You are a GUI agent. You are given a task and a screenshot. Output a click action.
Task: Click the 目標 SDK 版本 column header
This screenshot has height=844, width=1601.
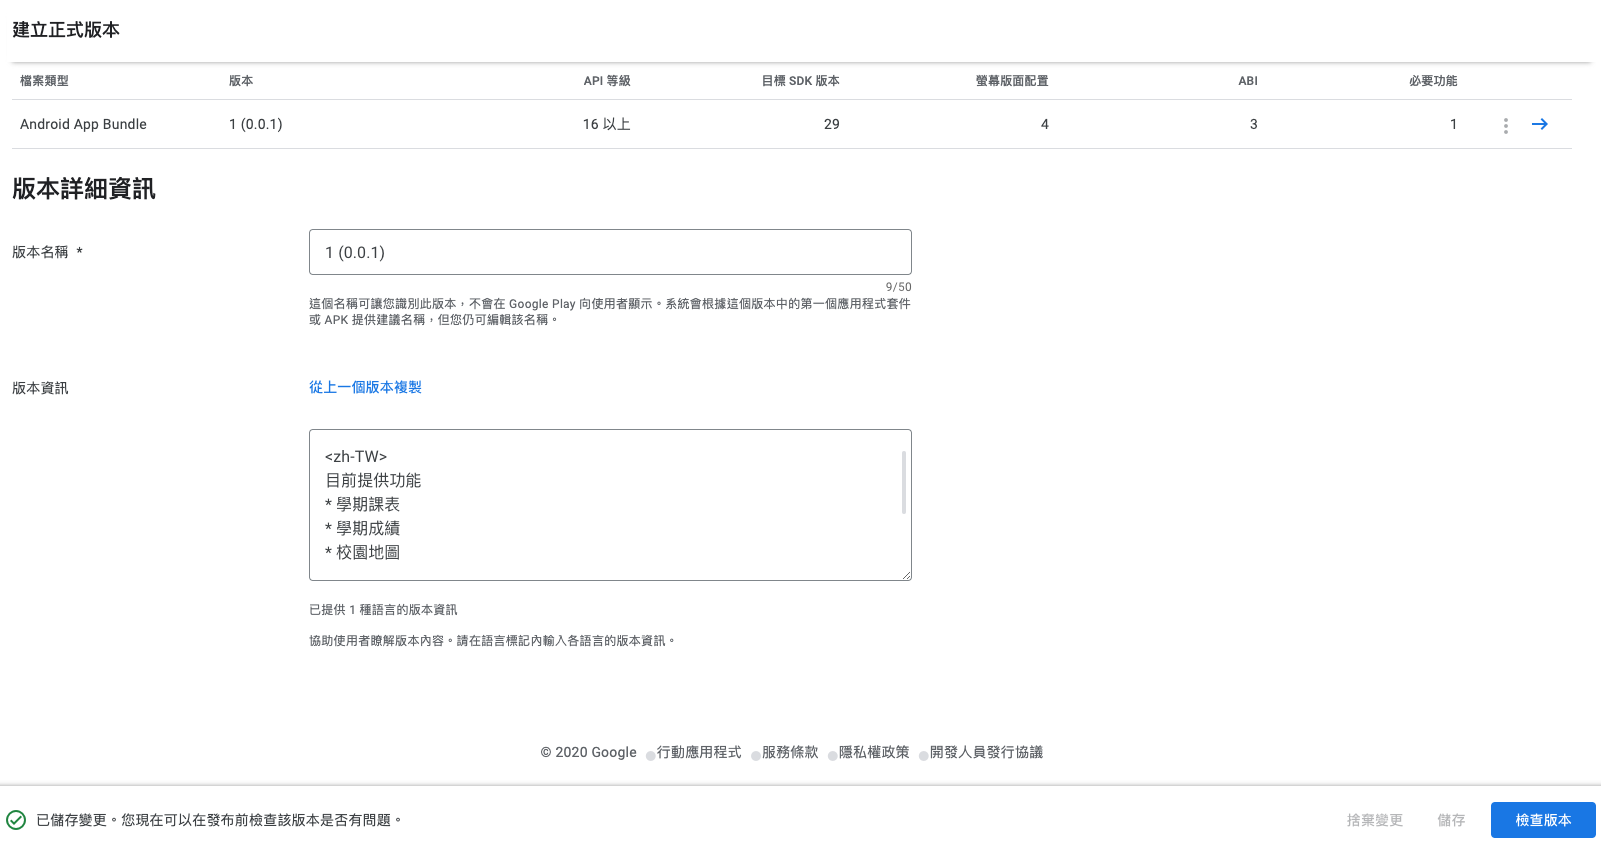click(x=800, y=81)
